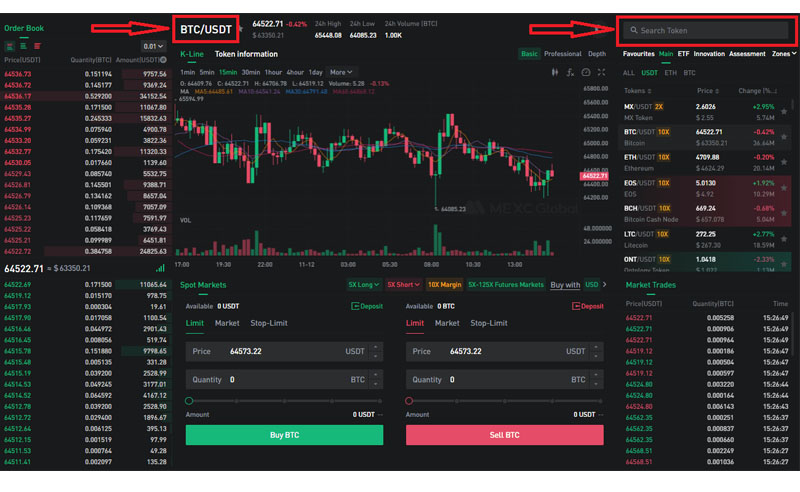Click the red Deposit icon for BTC

(576, 306)
